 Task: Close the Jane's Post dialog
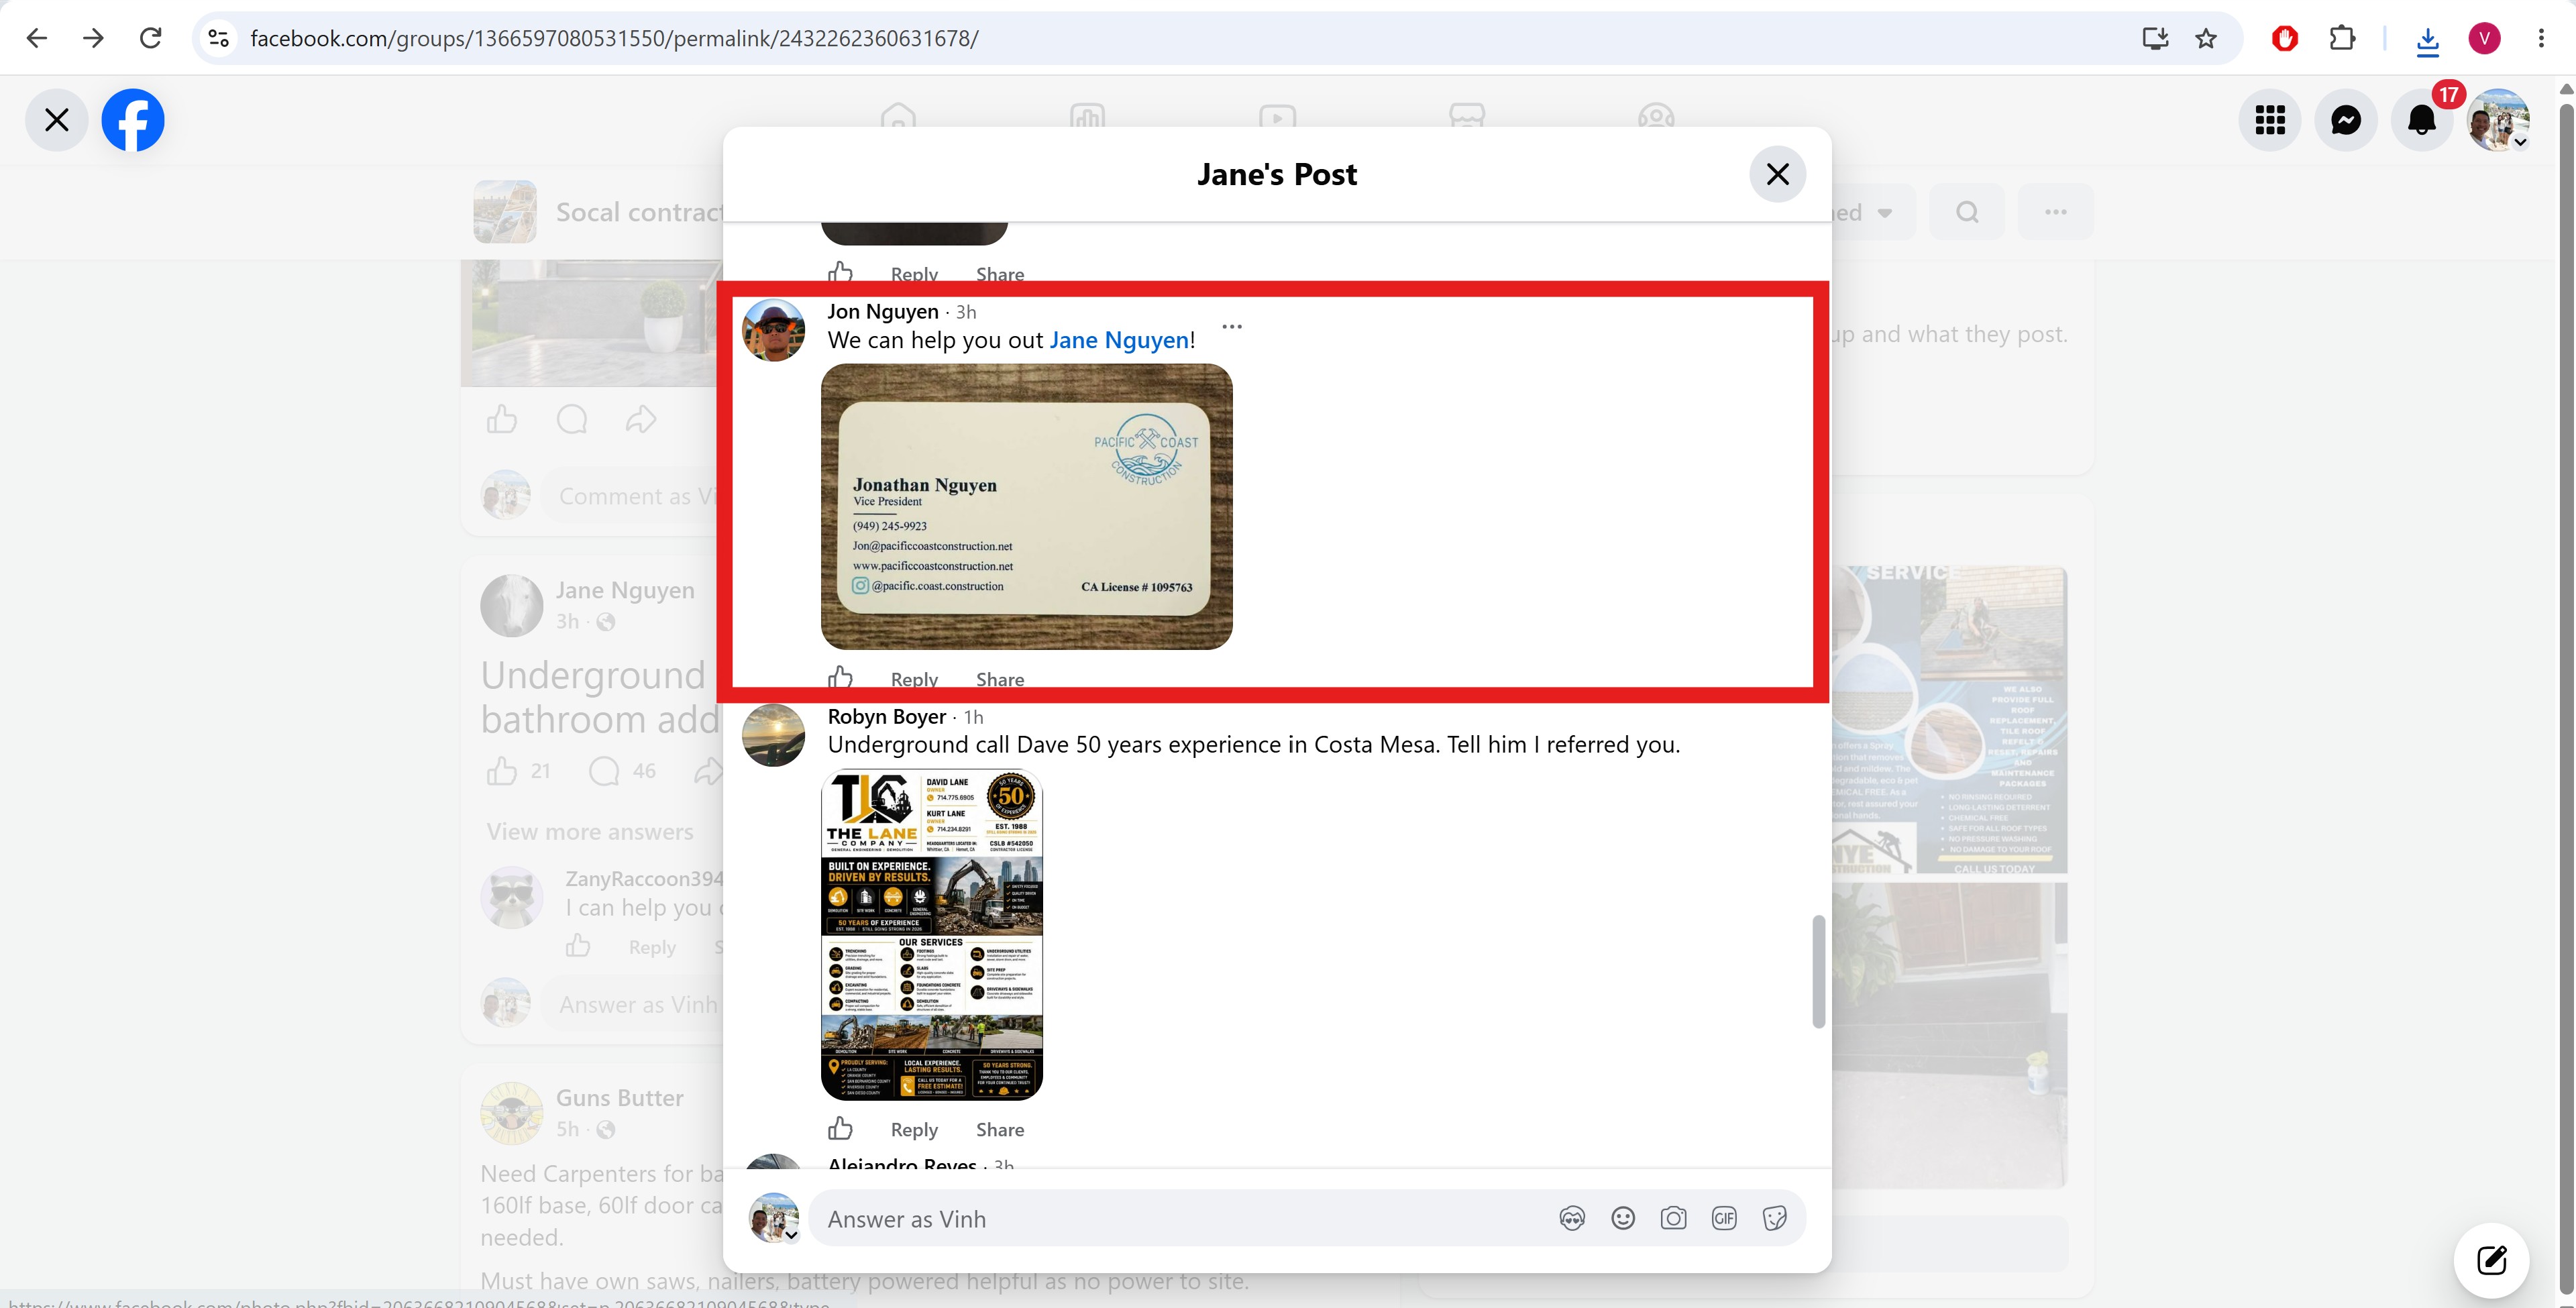(1777, 174)
